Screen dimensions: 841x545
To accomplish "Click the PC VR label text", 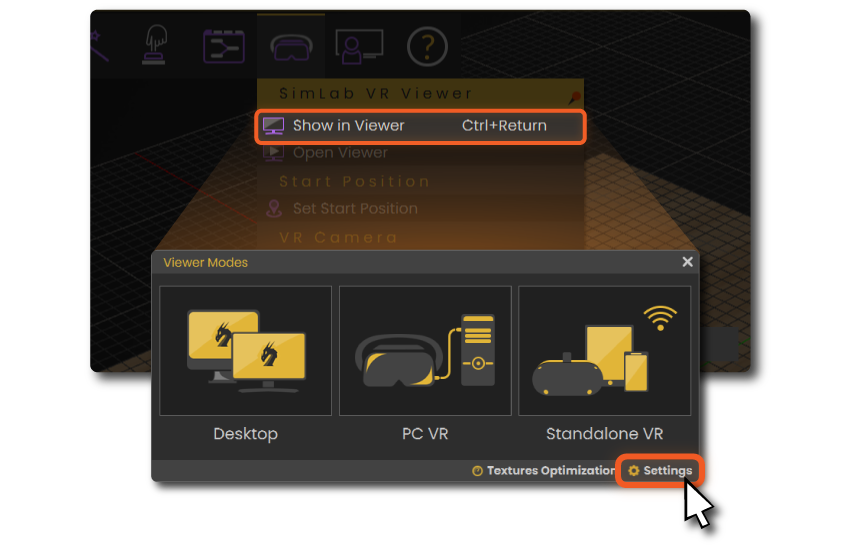I will click(x=425, y=434).
